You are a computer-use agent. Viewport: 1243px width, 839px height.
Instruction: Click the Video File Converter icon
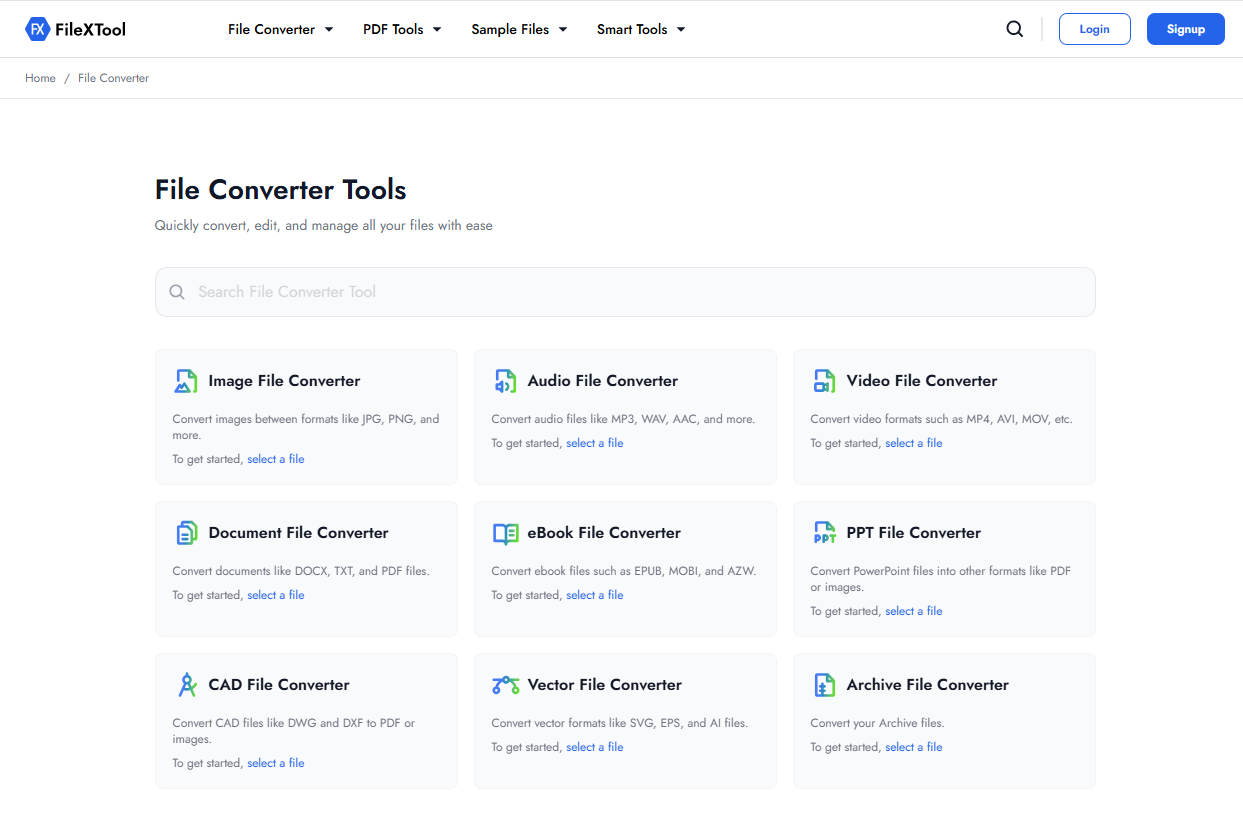click(824, 381)
